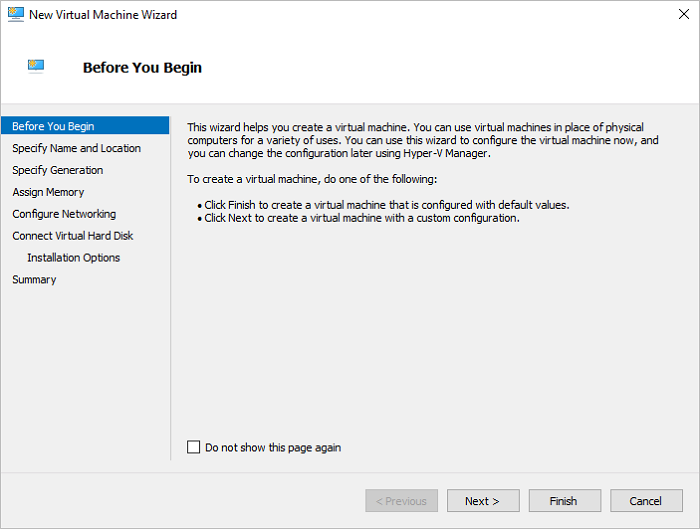Click Finish to create the virtual machine
The image size is (700, 529).
563,501
